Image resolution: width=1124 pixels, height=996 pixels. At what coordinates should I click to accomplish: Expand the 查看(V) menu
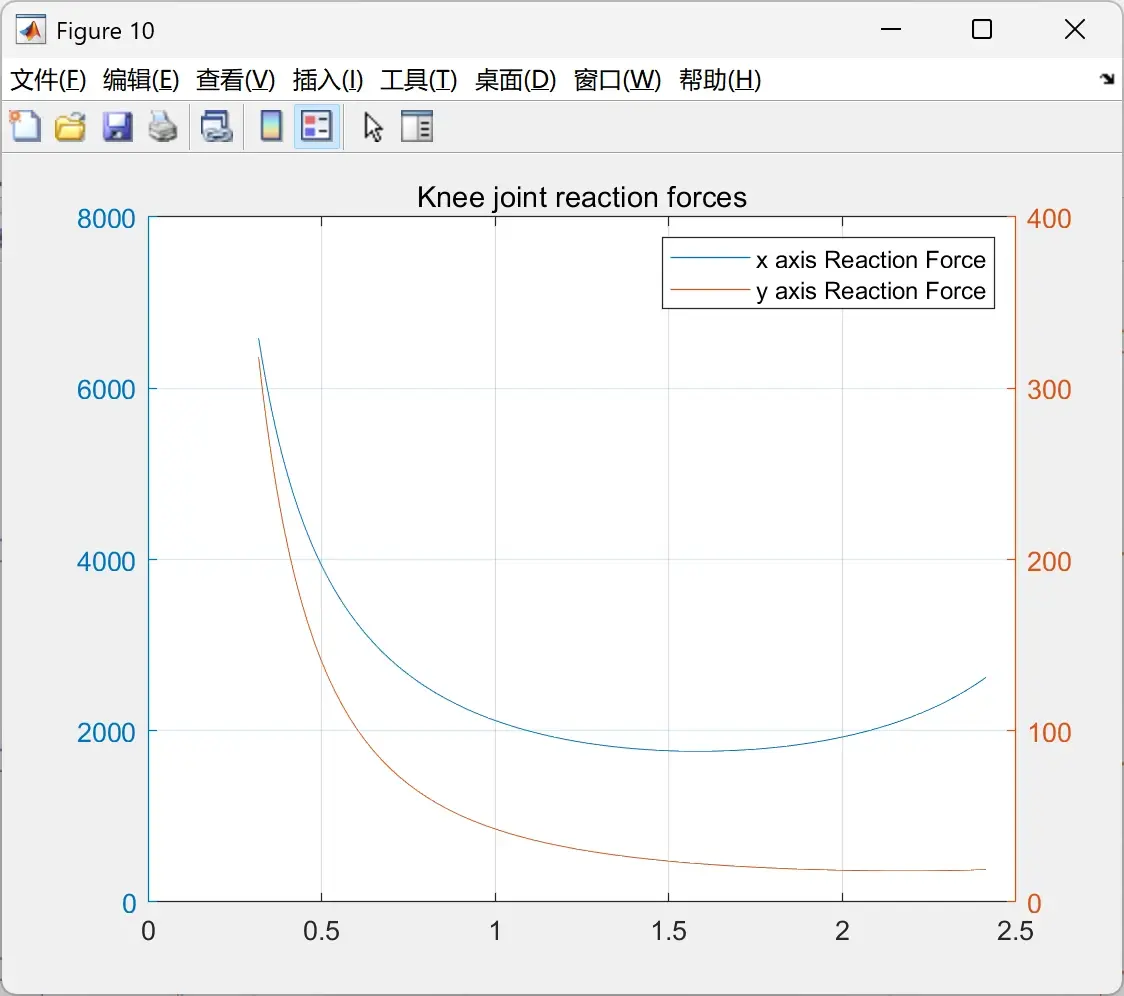pos(236,80)
